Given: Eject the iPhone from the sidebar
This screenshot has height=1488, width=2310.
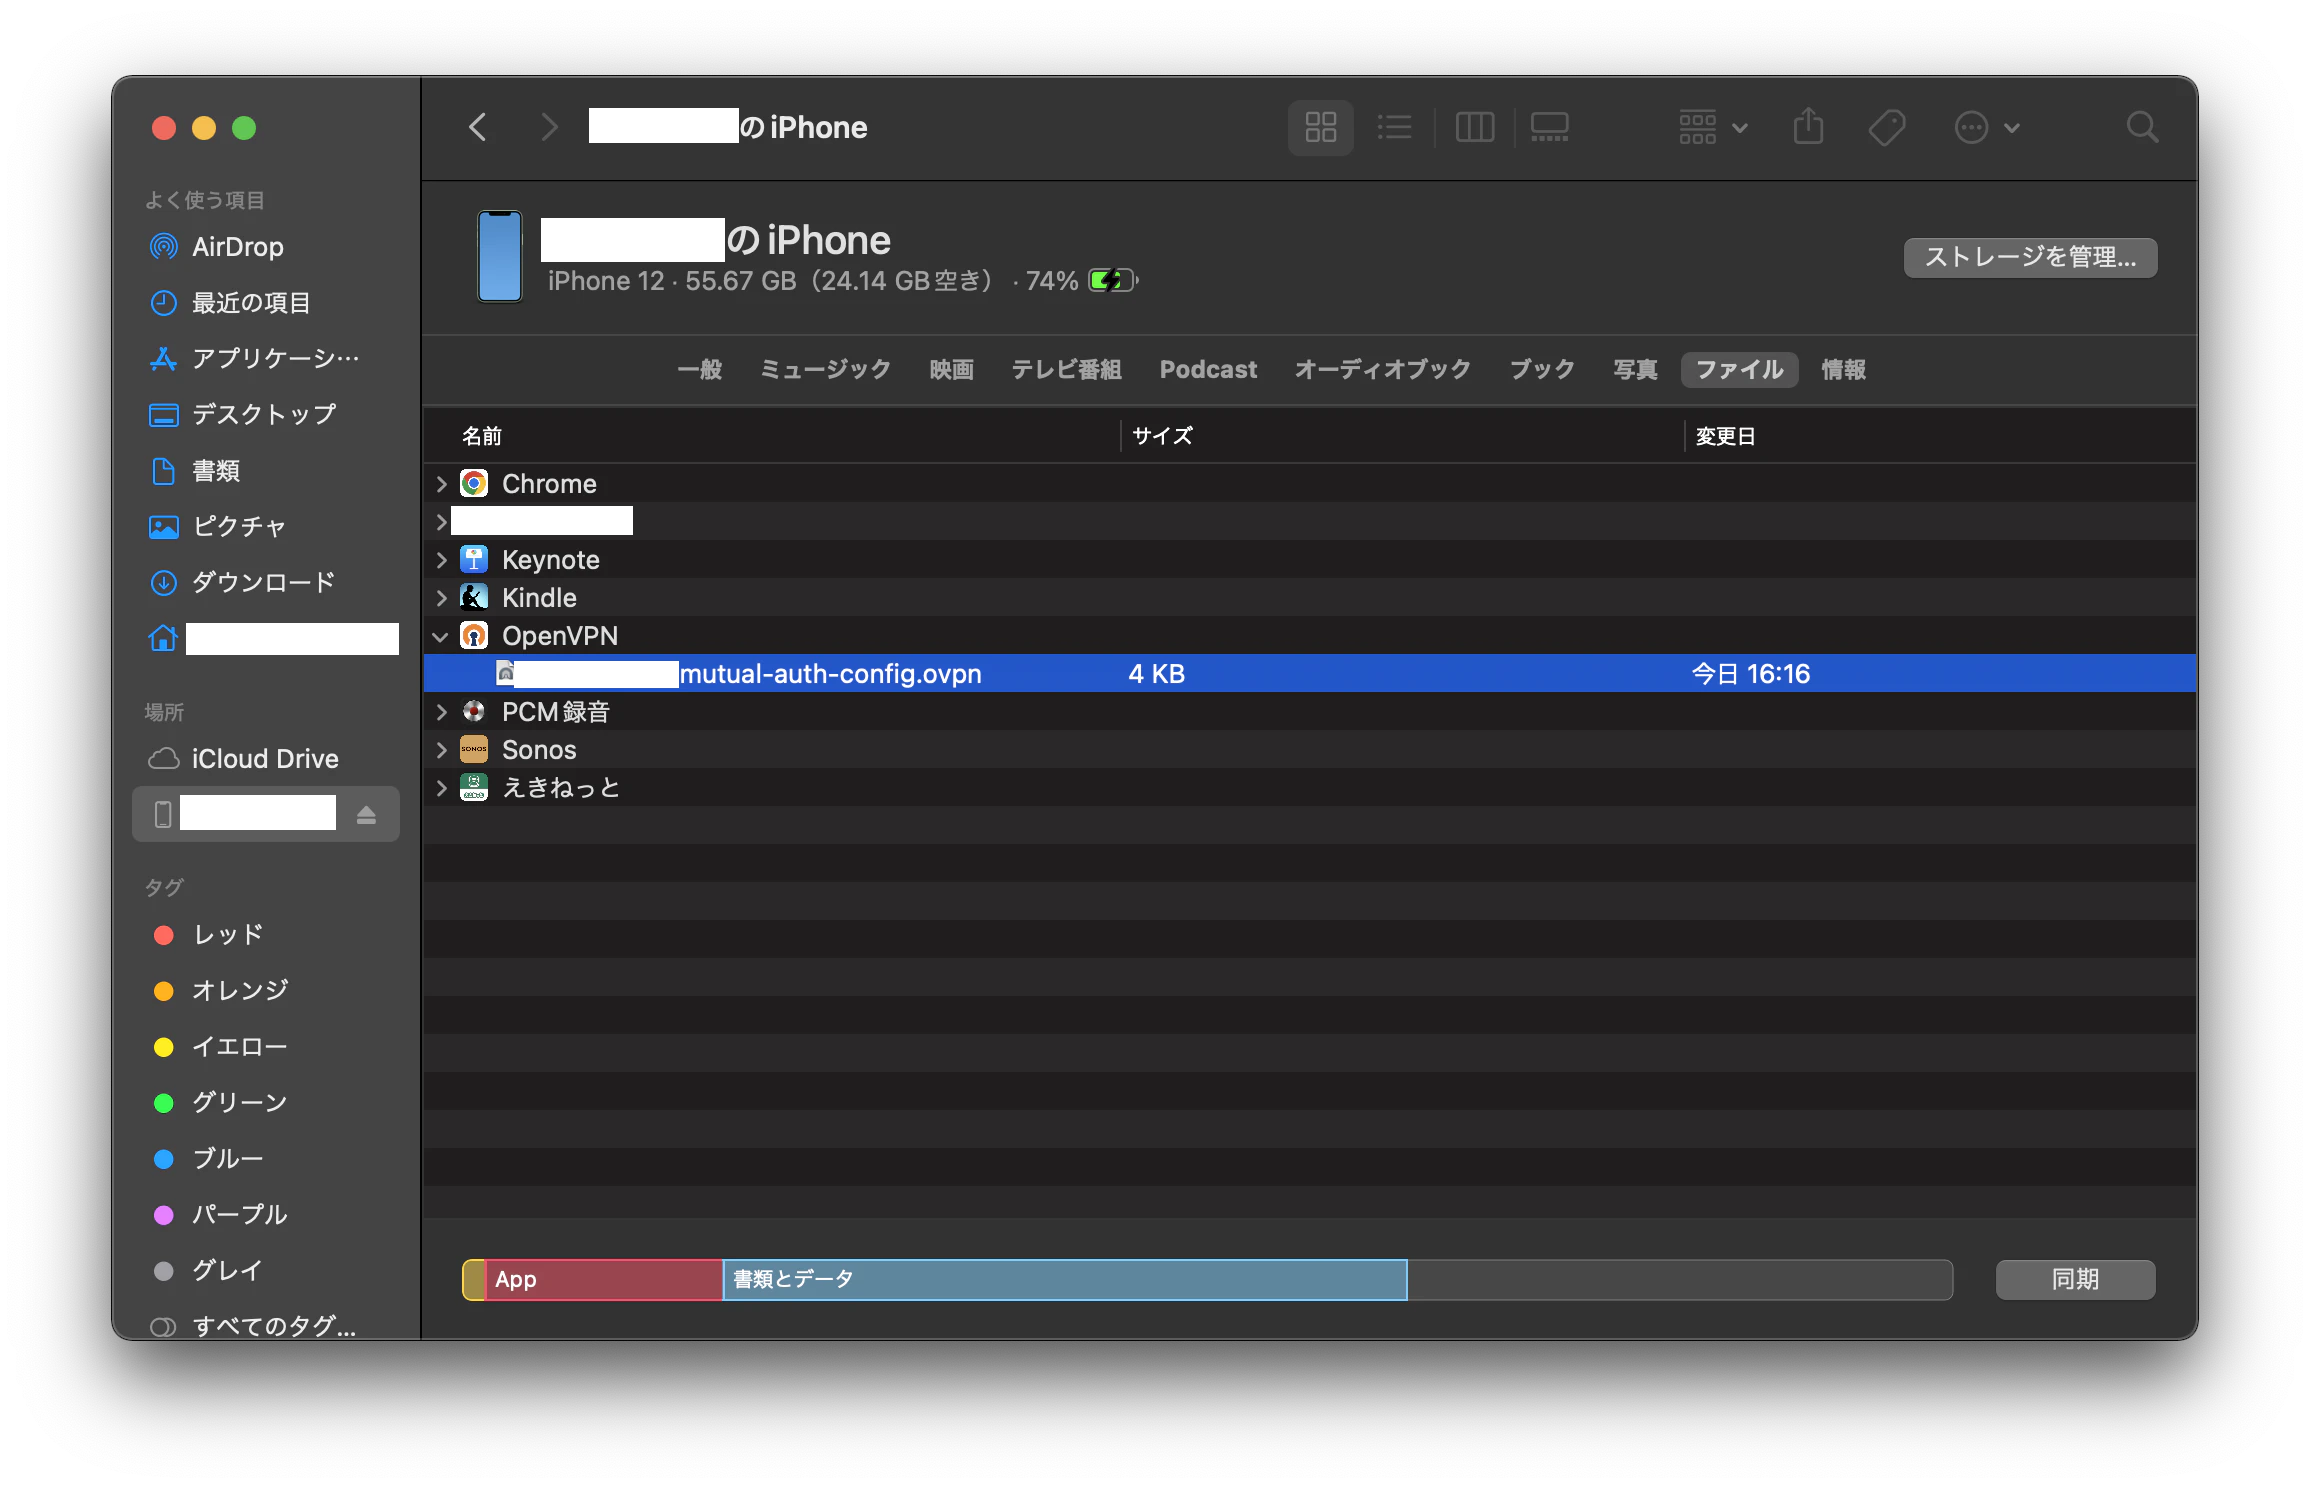Looking at the screenshot, I should [366, 815].
